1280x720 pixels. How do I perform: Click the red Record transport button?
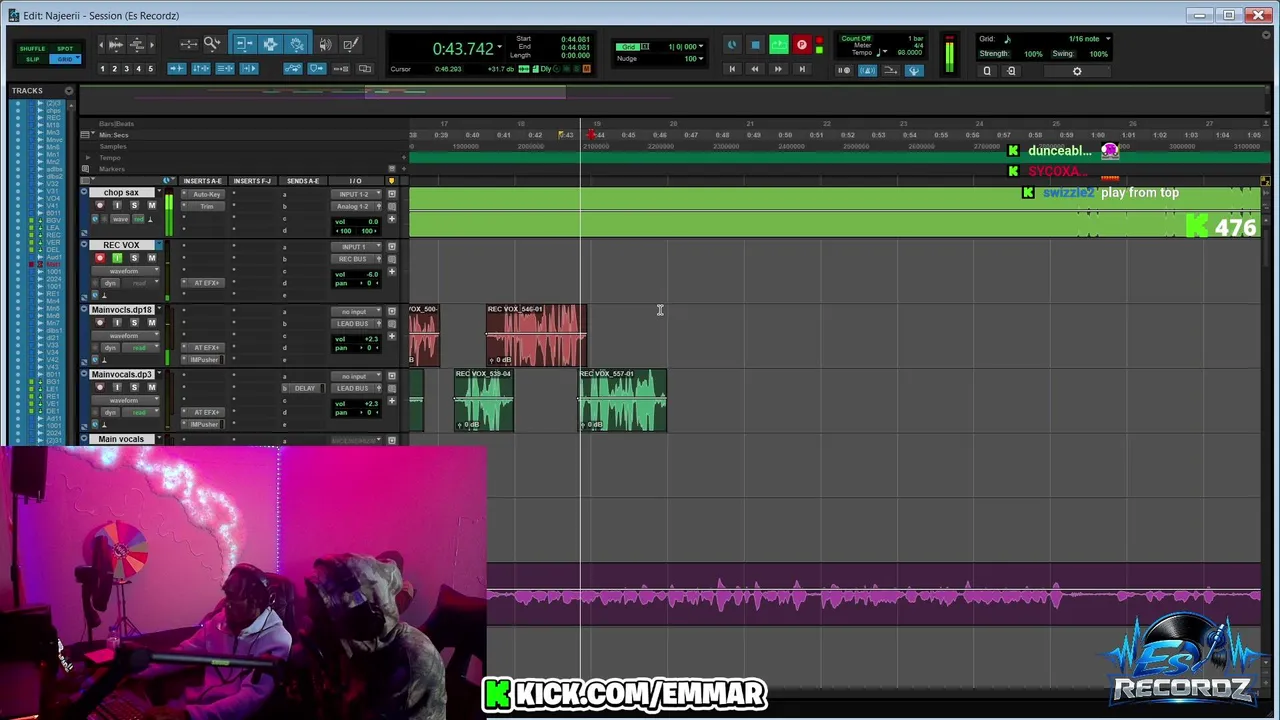[802, 45]
